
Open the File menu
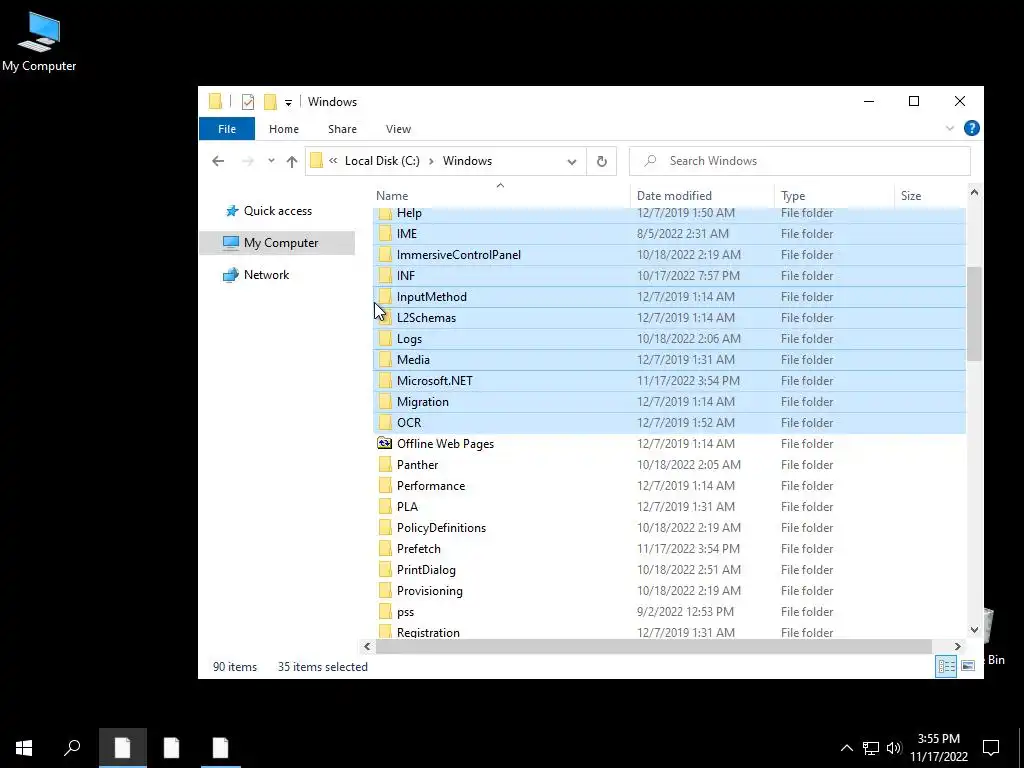pyautogui.click(x=227, y=129)
